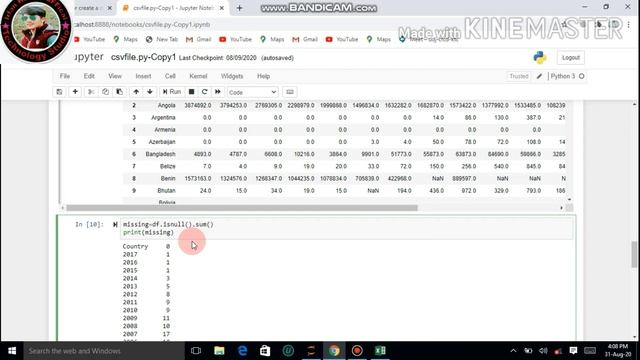
Task: Open the Edit menu
Action: tap(89, 76)
